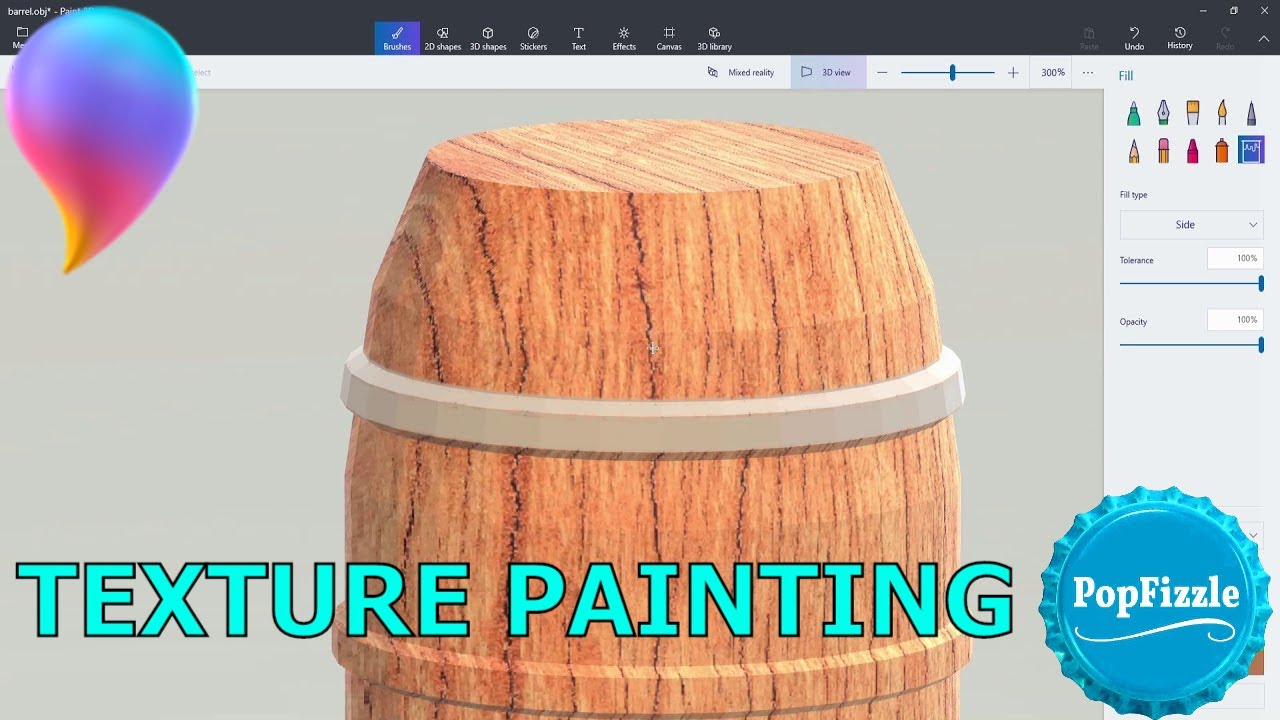Open the Brushes tab

click(397, 38)
